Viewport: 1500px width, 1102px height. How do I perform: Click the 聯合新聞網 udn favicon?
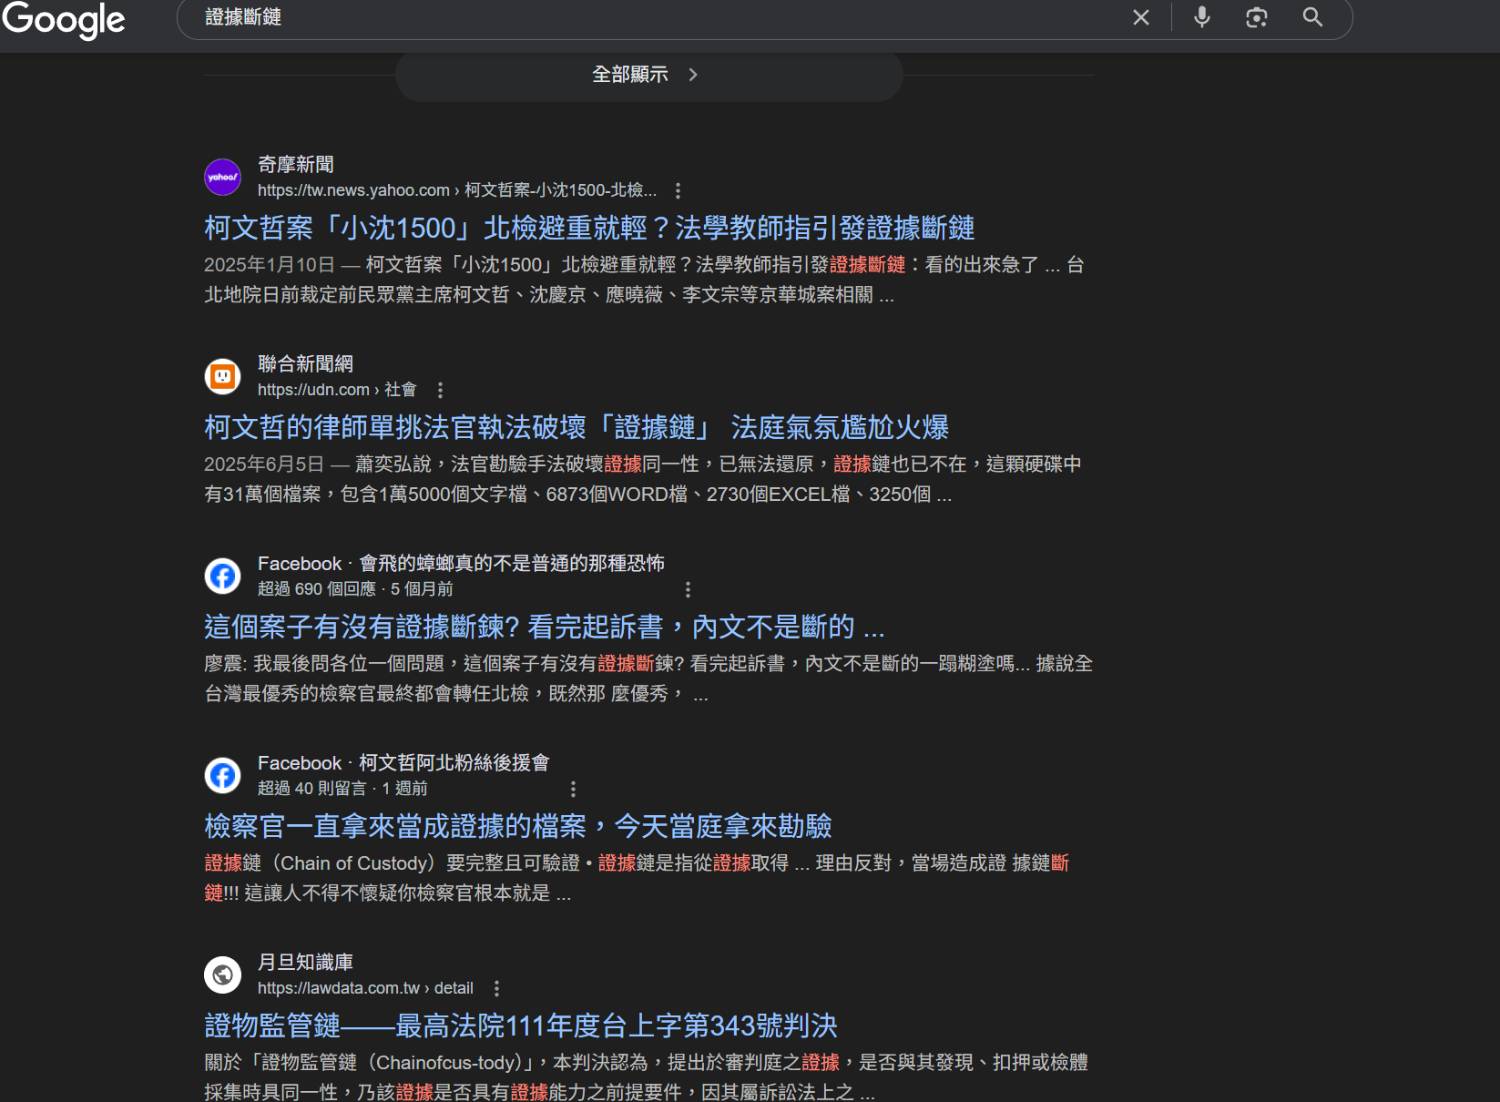[x=223, y=377]
